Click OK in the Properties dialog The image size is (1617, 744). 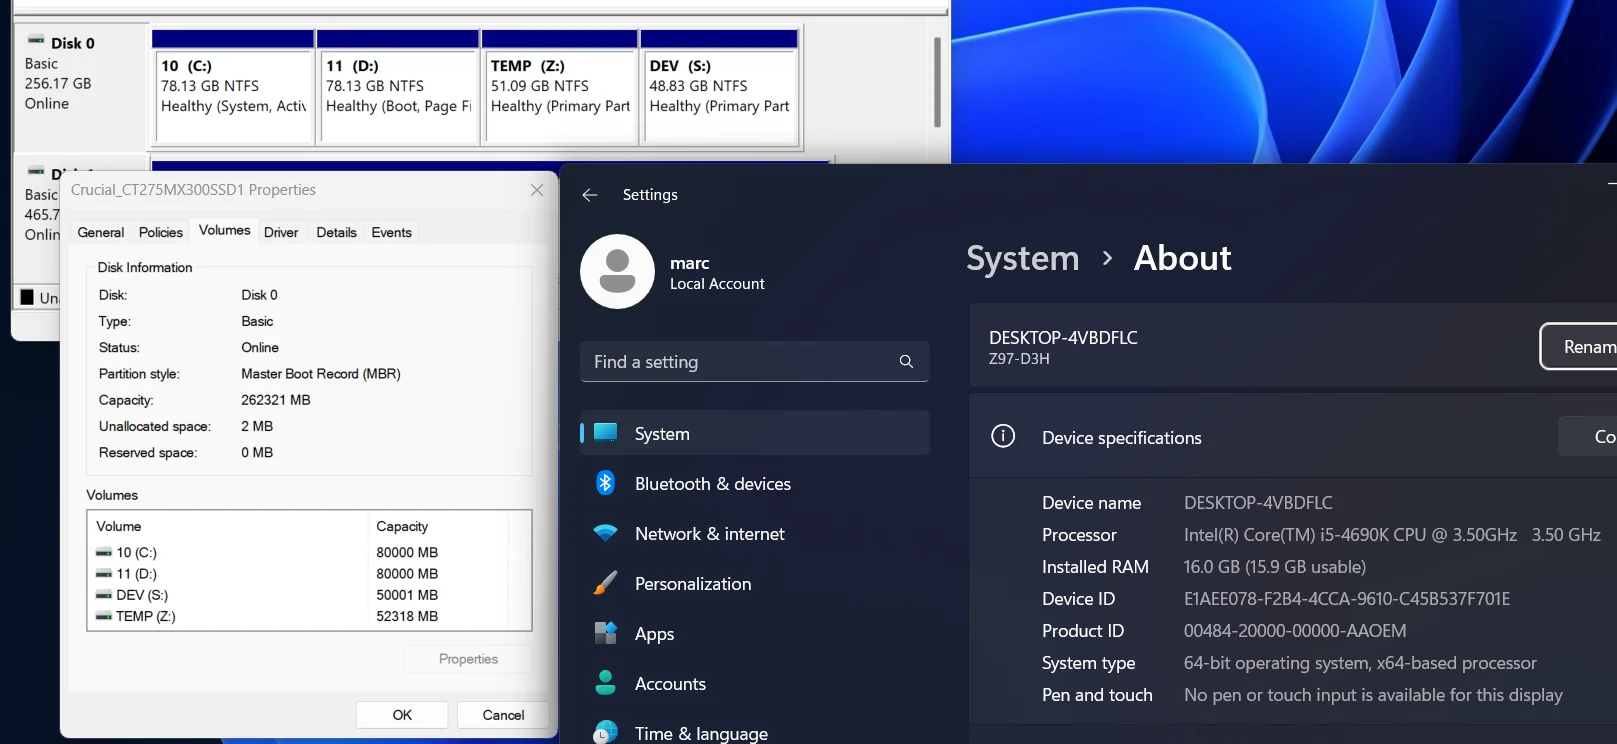[x=402, y=715]
